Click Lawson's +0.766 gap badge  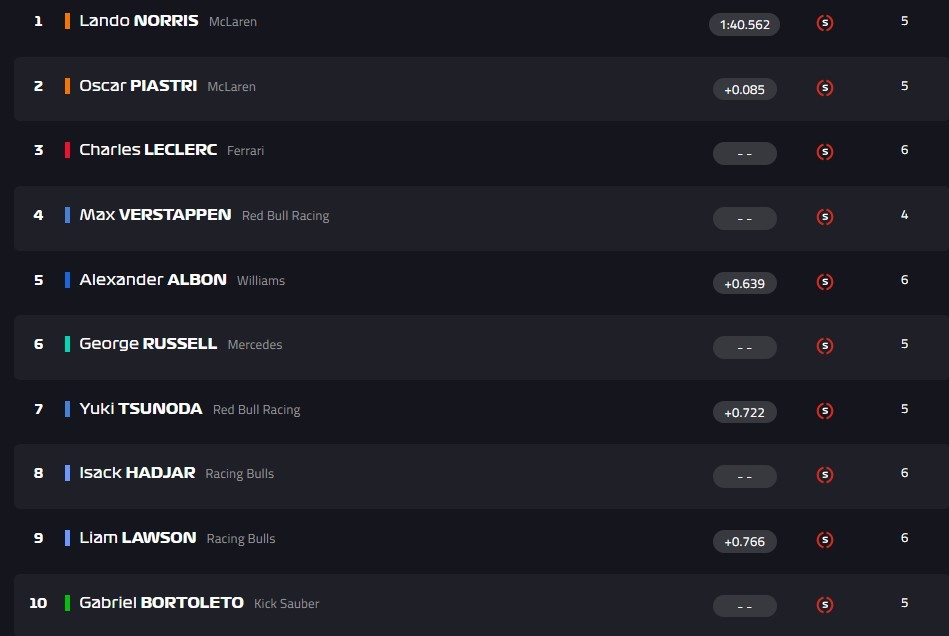click(744, 541)
